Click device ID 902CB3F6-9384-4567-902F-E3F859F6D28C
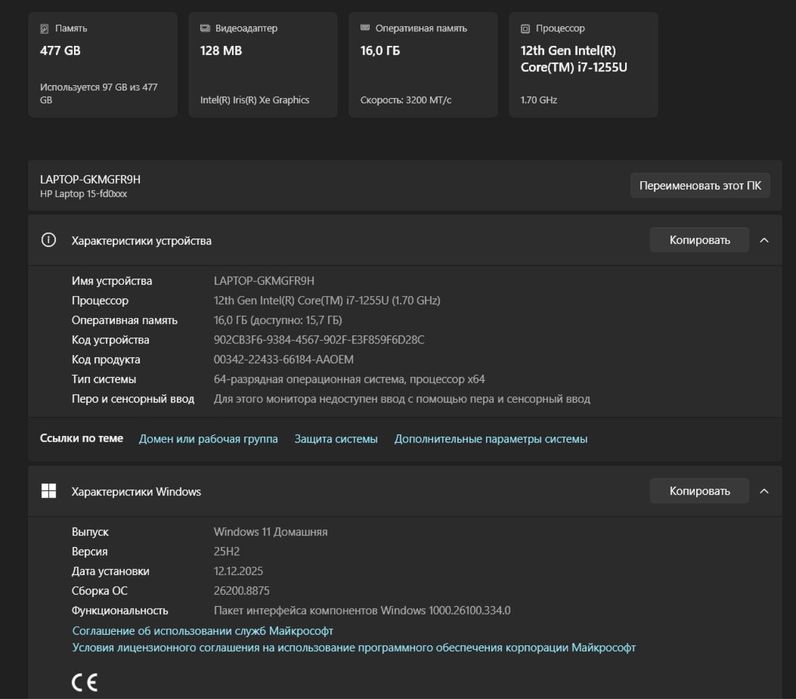 (319, 340)
